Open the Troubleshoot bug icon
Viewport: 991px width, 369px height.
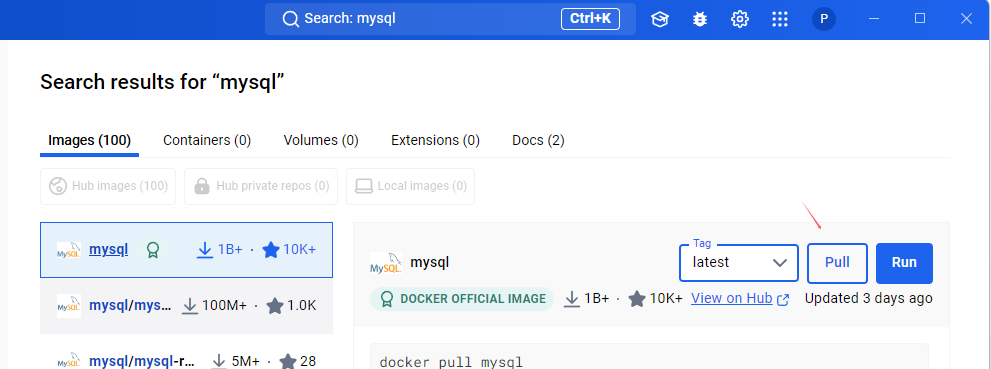[700, 19]
